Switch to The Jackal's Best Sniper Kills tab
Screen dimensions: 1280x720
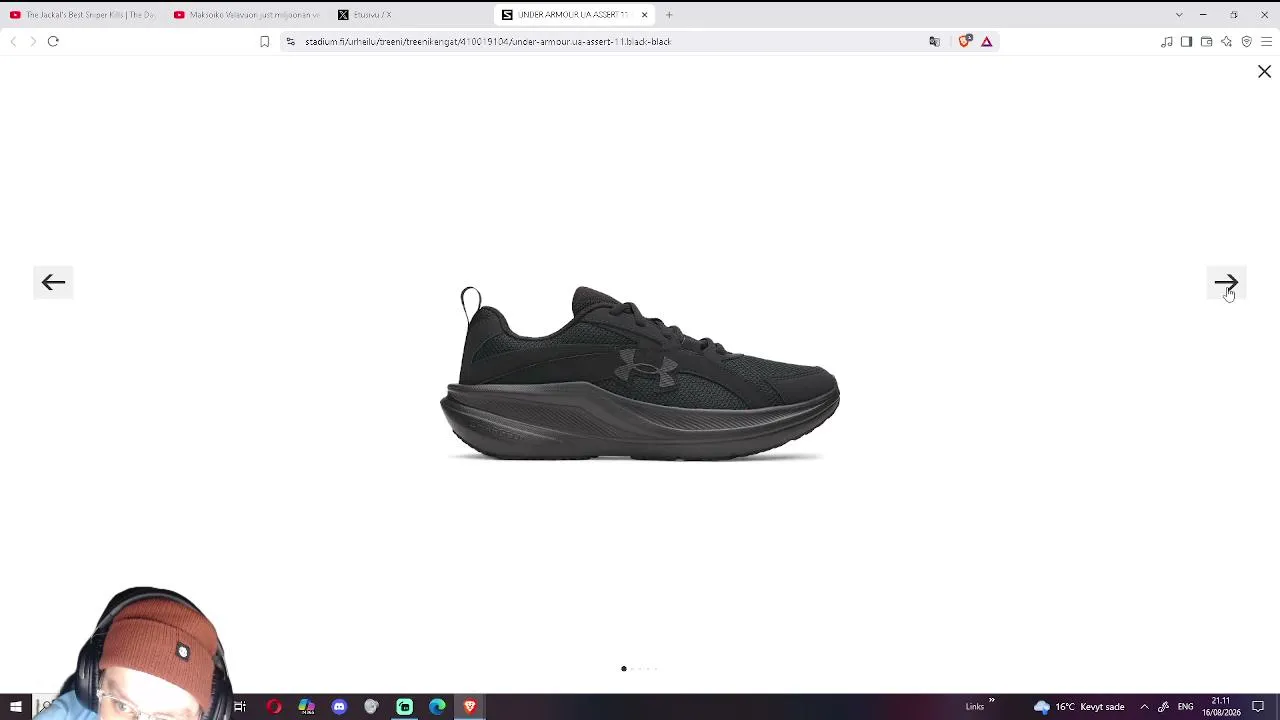82,15
